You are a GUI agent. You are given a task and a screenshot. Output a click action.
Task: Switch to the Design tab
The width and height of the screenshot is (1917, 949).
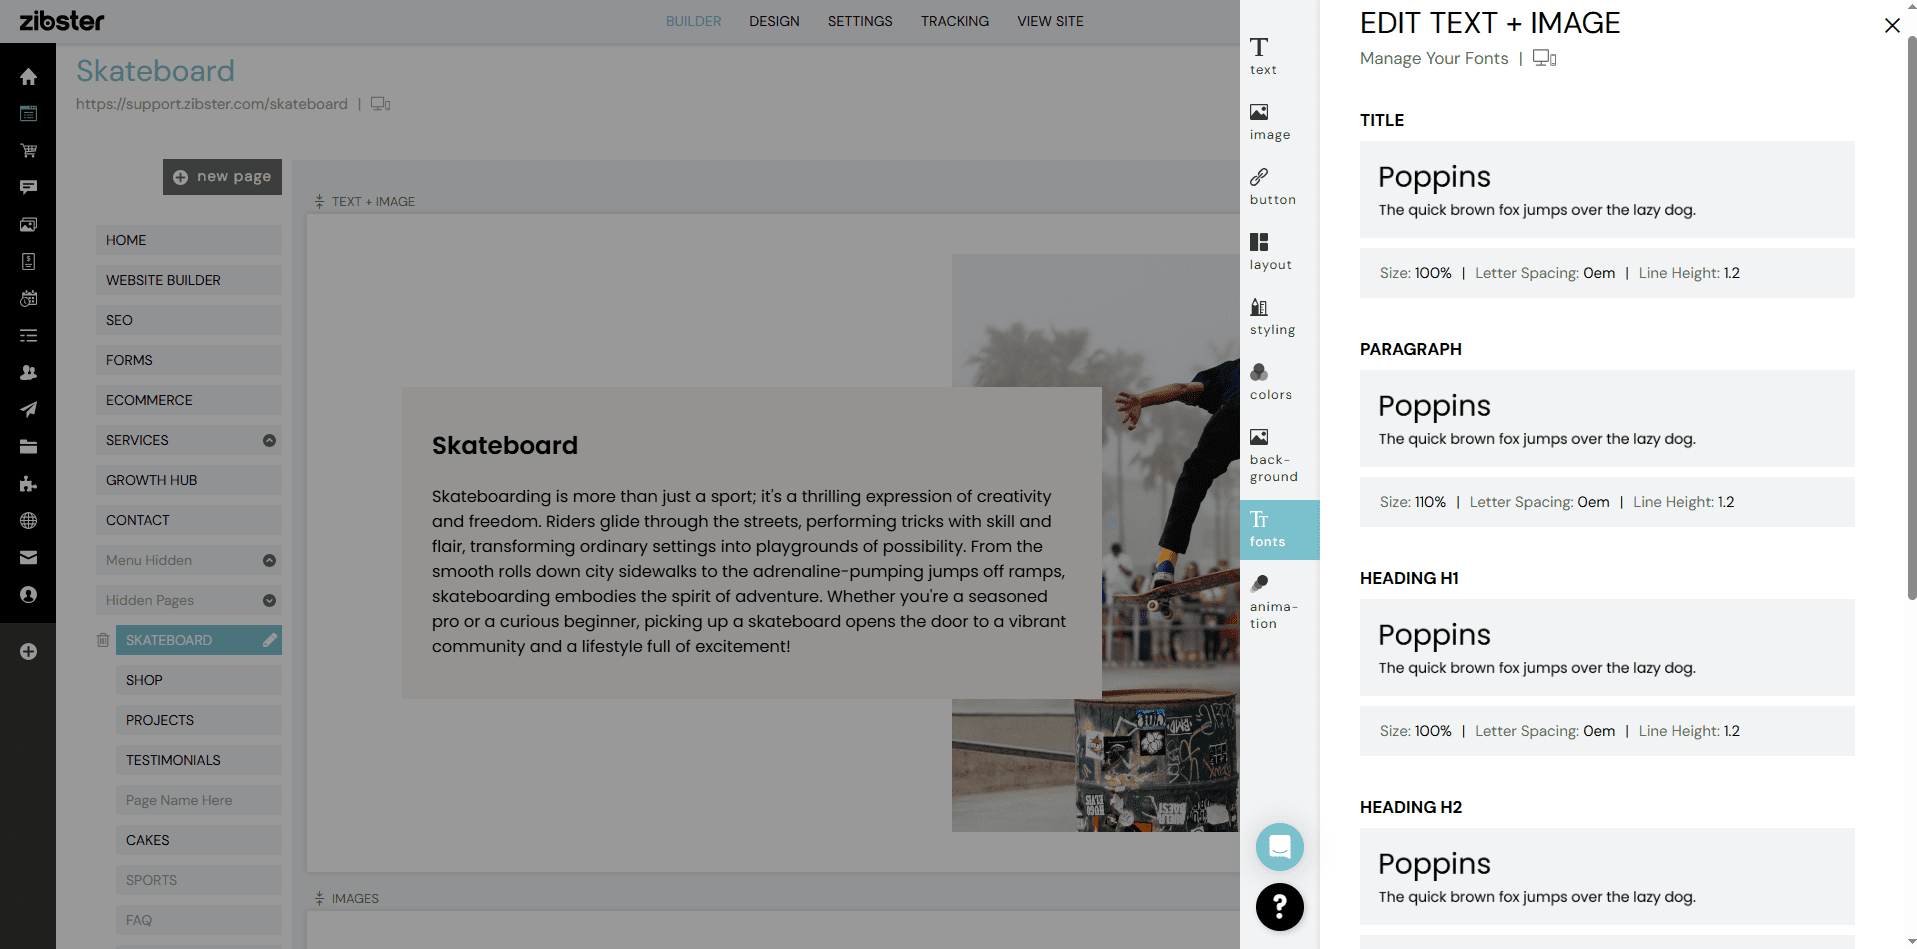[774, 21]
